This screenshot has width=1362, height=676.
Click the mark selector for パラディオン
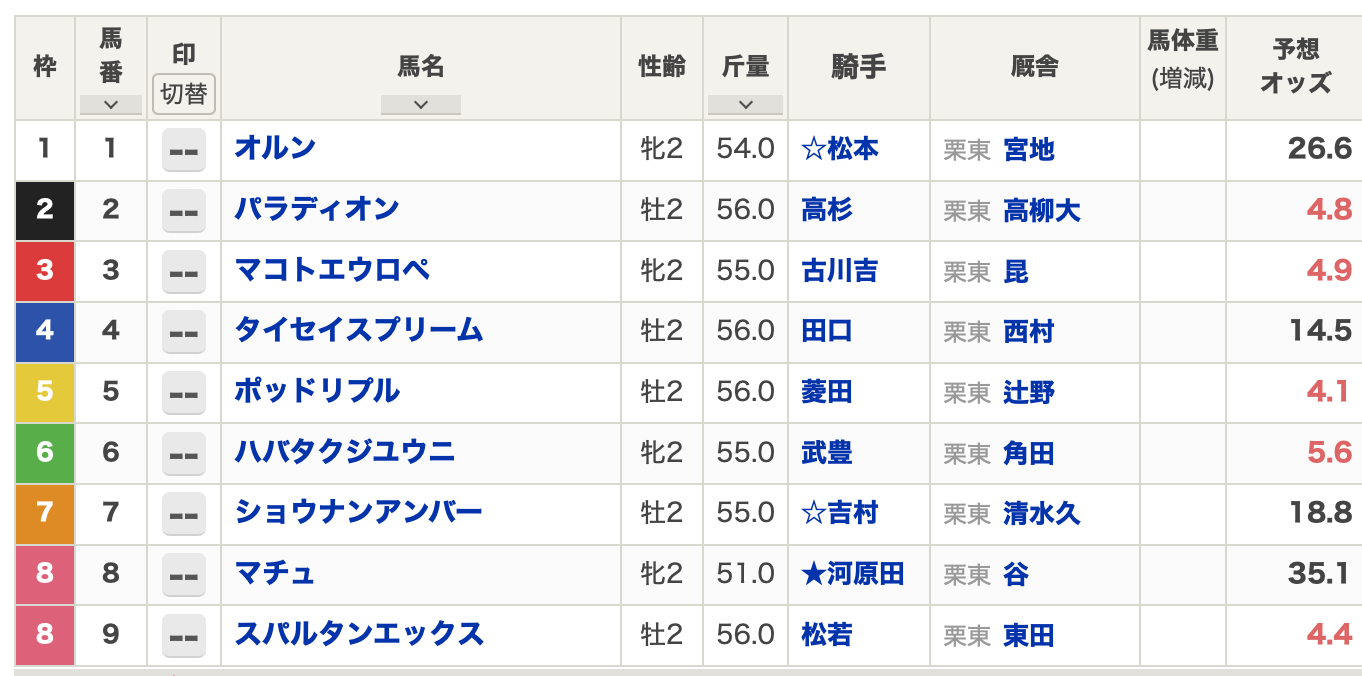184,211
